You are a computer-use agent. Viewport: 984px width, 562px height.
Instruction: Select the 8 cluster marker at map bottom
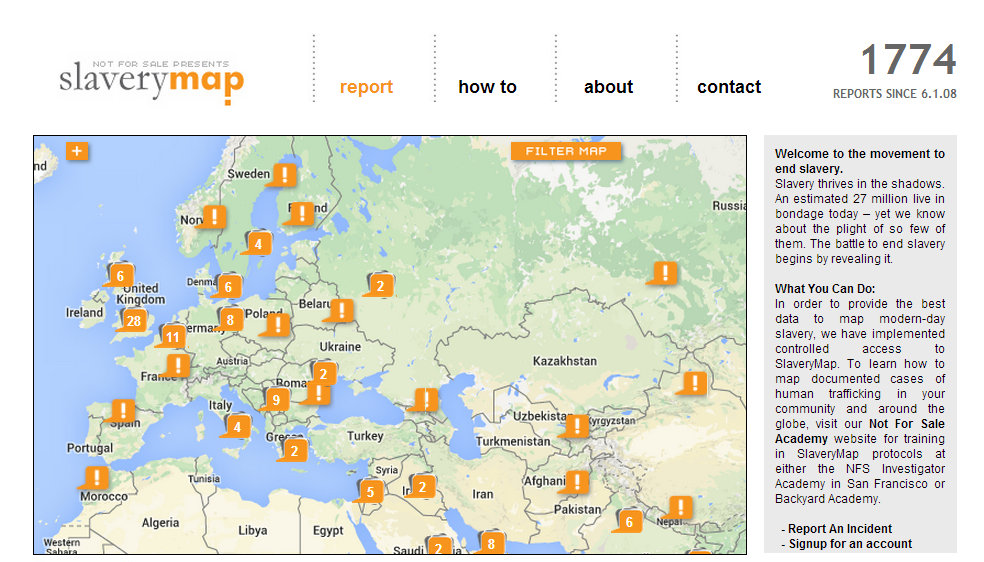pyautogui.click(x=491, y=544)
